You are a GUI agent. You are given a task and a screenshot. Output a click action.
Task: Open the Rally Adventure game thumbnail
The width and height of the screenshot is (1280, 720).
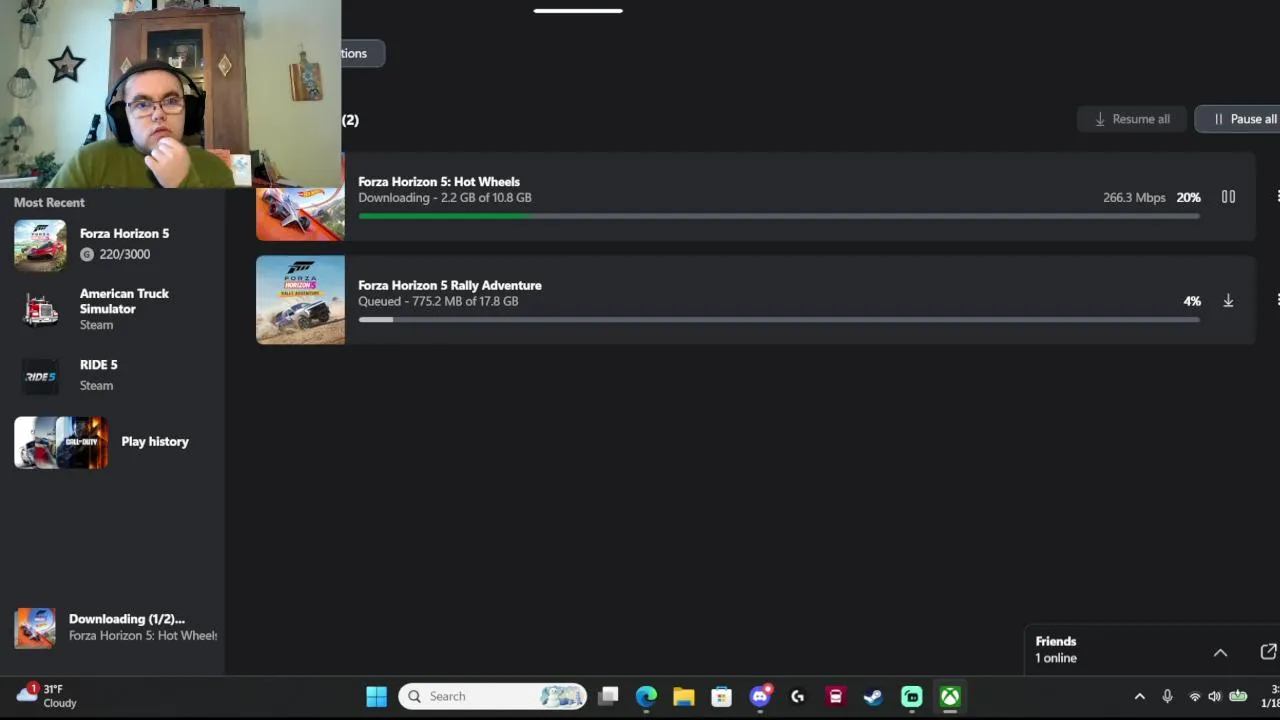300,300
